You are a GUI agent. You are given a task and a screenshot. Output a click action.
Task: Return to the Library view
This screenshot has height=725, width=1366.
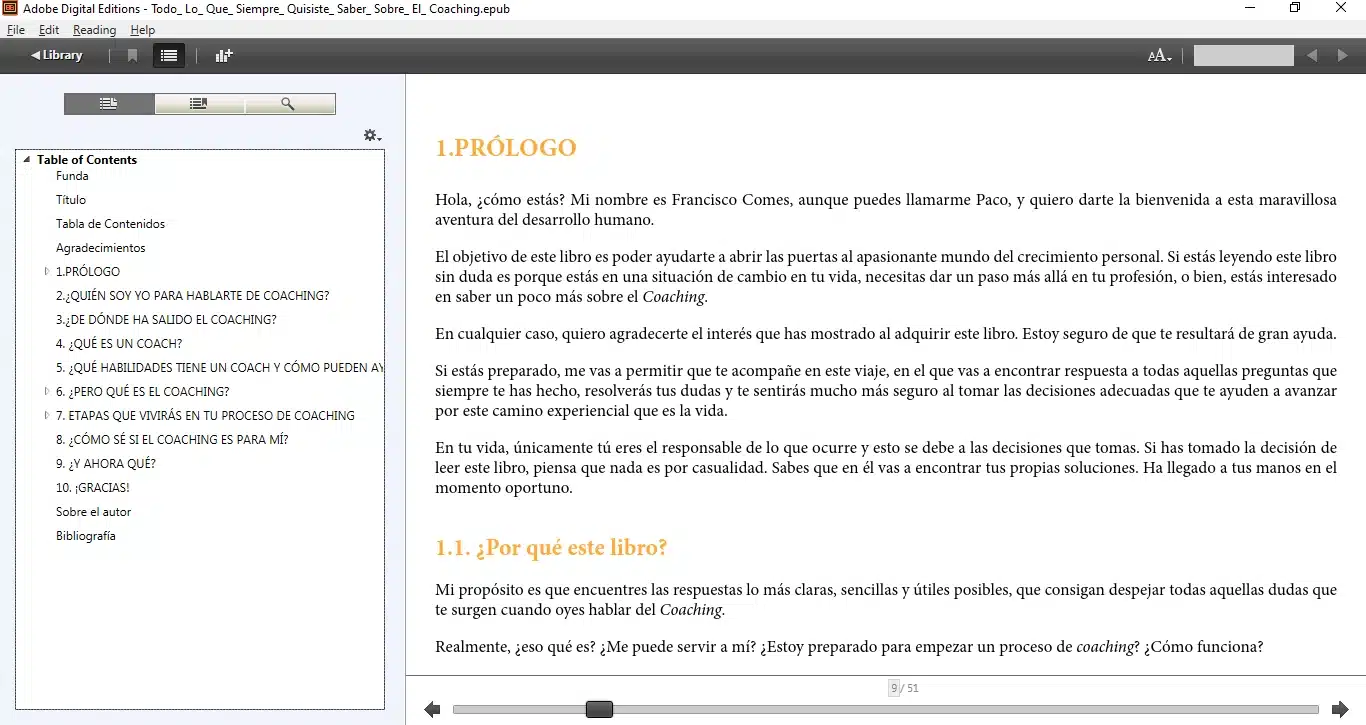57,55
